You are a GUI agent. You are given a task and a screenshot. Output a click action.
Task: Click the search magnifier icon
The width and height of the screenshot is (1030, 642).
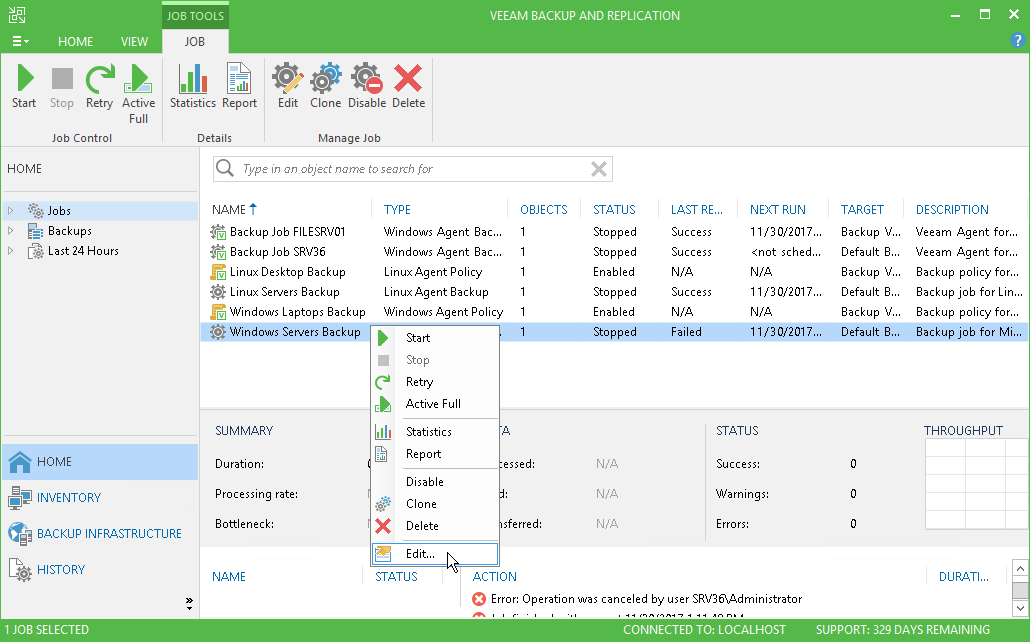(225, 168)
